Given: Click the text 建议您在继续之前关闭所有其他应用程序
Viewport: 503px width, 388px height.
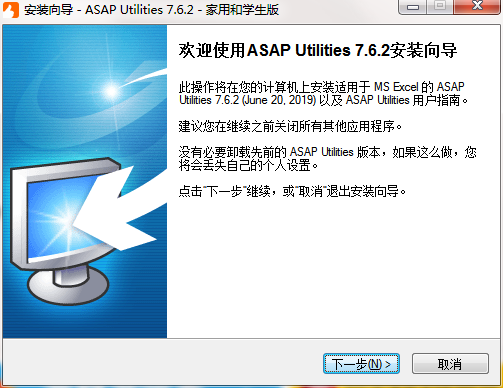Looking at the screenshot, I should (290, 126).
